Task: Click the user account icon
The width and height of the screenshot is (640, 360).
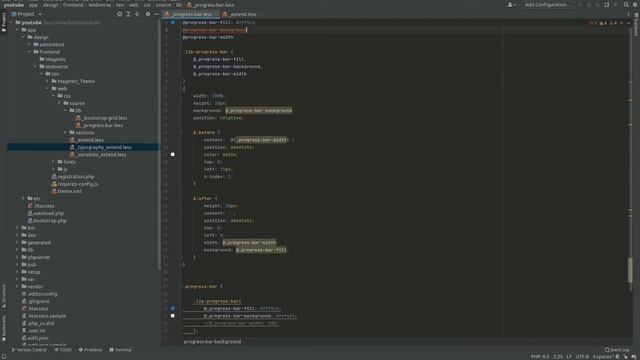Action: pos(511,5)
